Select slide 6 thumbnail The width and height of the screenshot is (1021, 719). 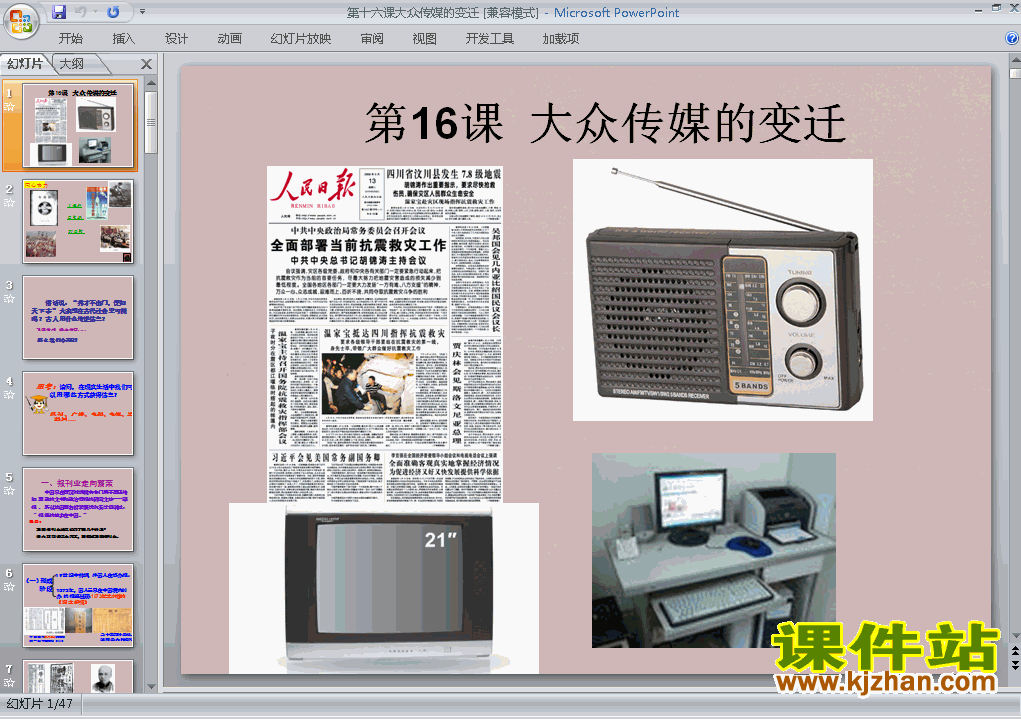(x=78, y=605)
